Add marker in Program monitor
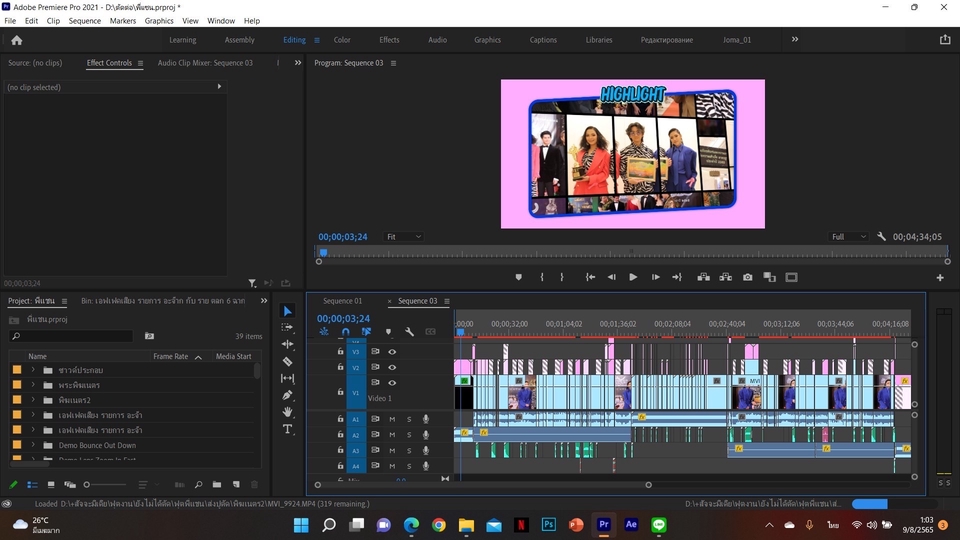 (x=519, y=277)
